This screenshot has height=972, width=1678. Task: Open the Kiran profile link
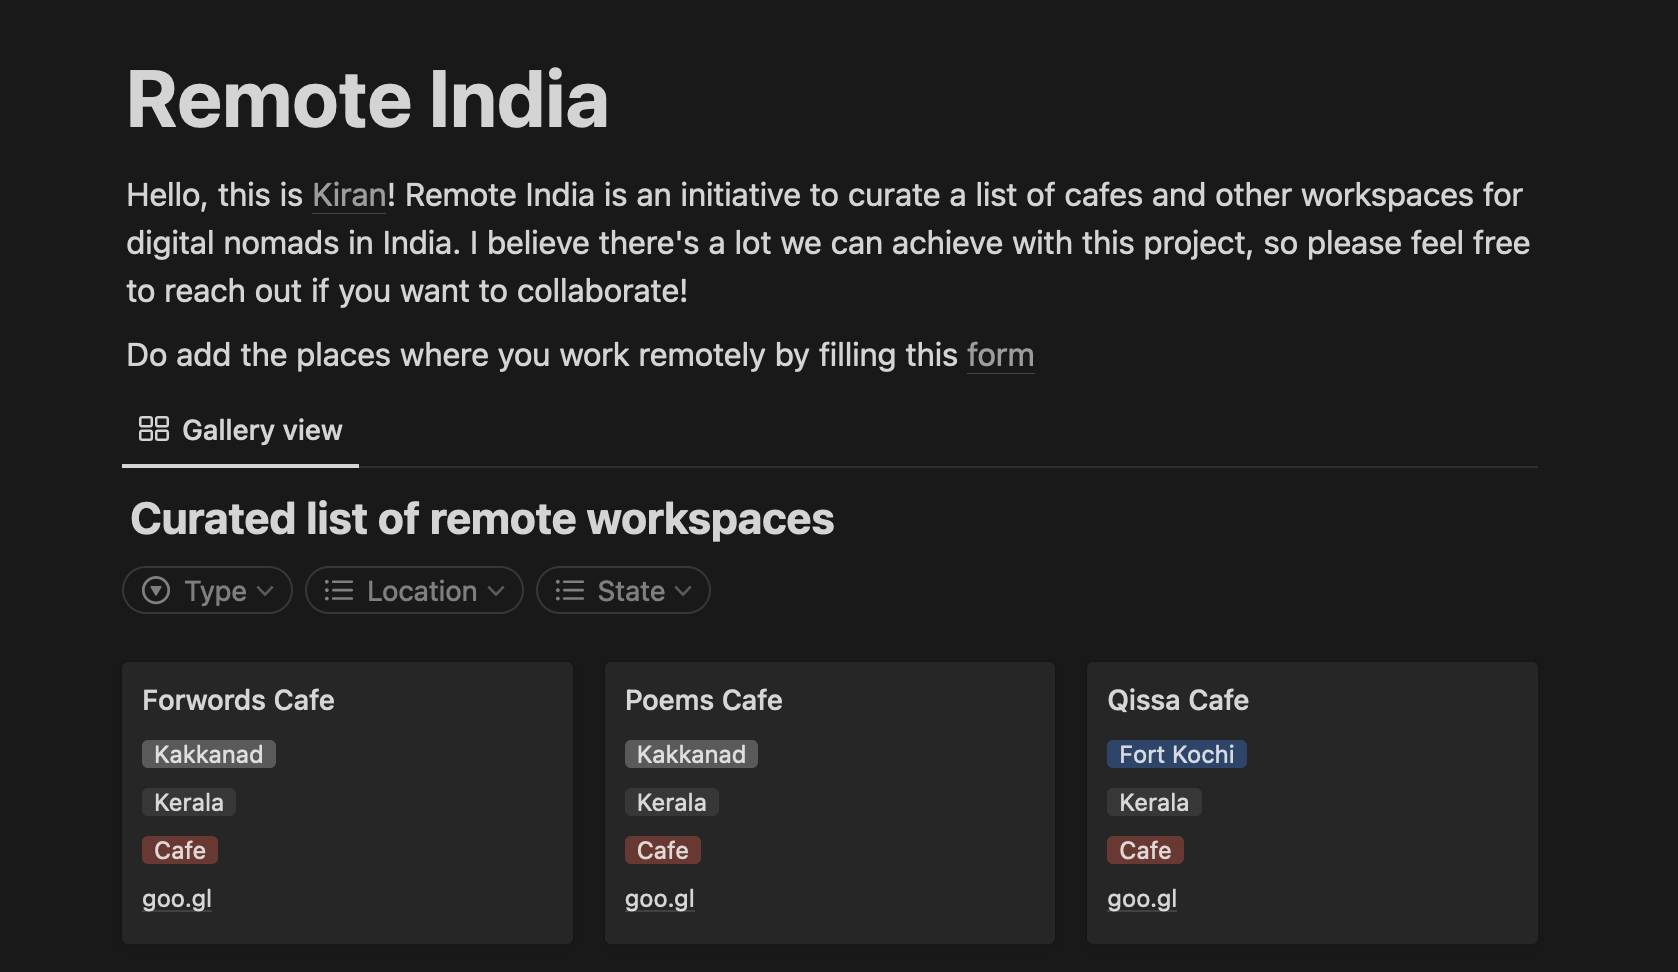(x=349, y=195)
